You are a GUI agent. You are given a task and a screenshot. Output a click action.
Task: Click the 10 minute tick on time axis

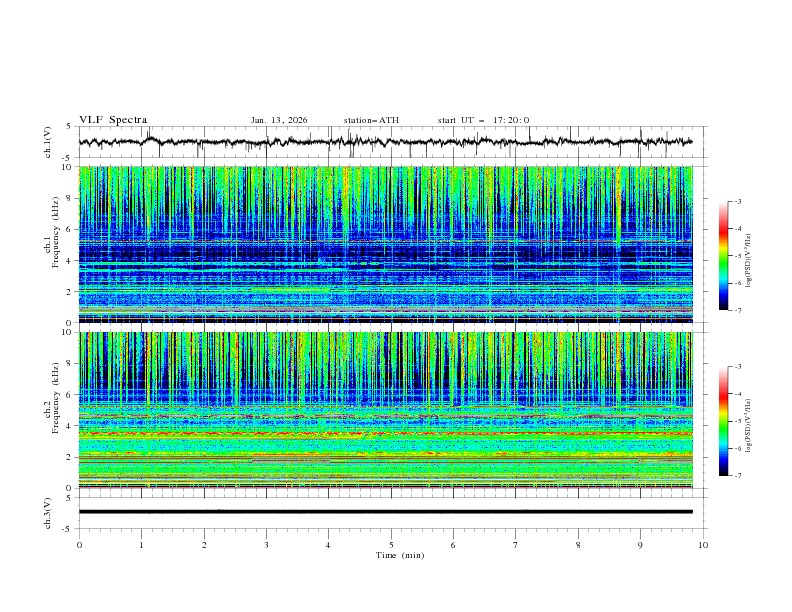703,545
